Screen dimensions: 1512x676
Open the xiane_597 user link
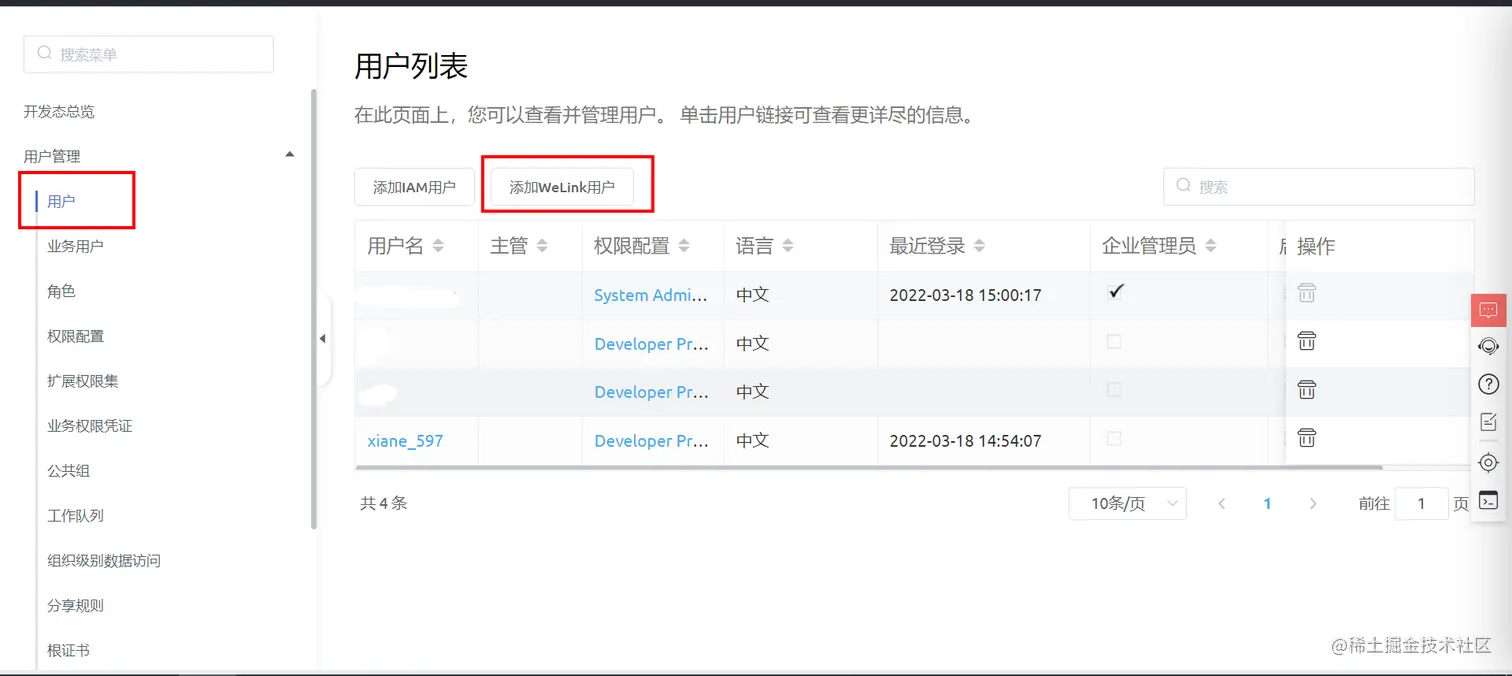pyautogui.click(x=405, y=440)
